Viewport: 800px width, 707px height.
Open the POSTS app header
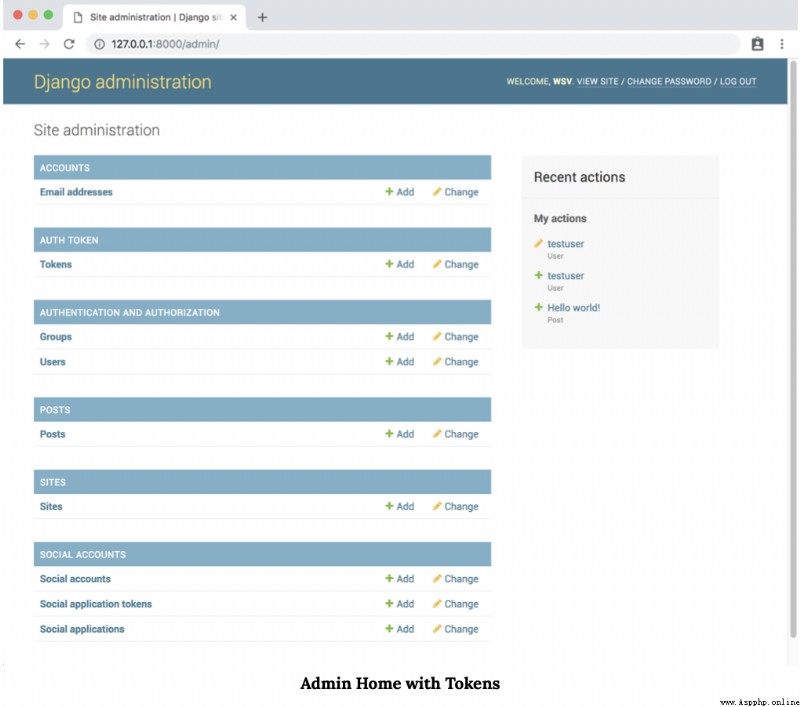tap(55, 410)
